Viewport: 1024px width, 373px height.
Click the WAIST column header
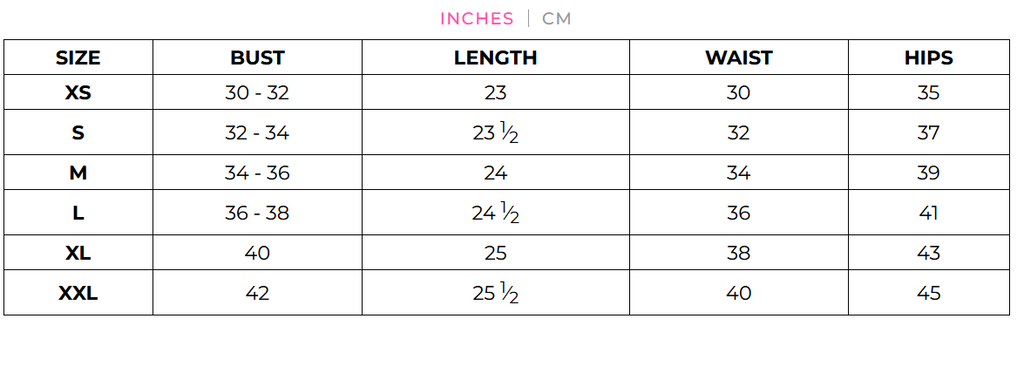(739, 57)
